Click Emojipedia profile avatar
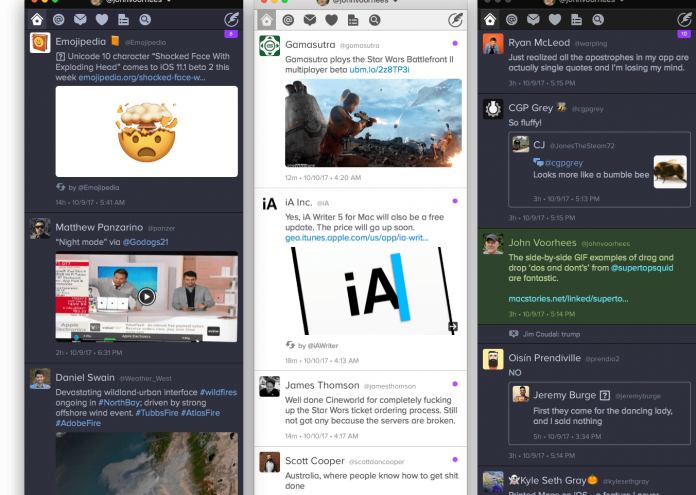696x495 pixels. [x=40, y=43]
